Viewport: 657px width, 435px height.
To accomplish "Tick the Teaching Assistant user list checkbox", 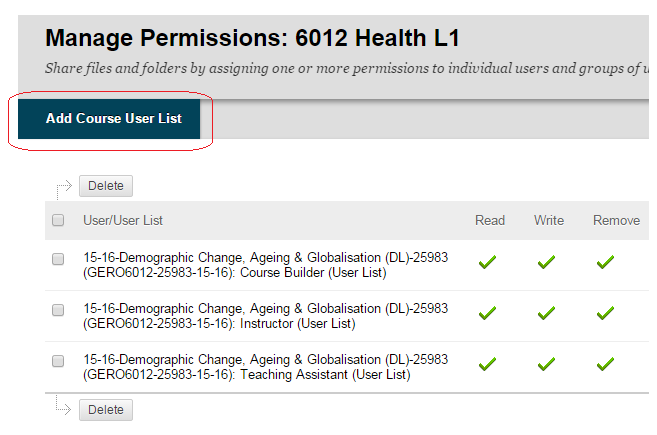I will pos(58,361).
